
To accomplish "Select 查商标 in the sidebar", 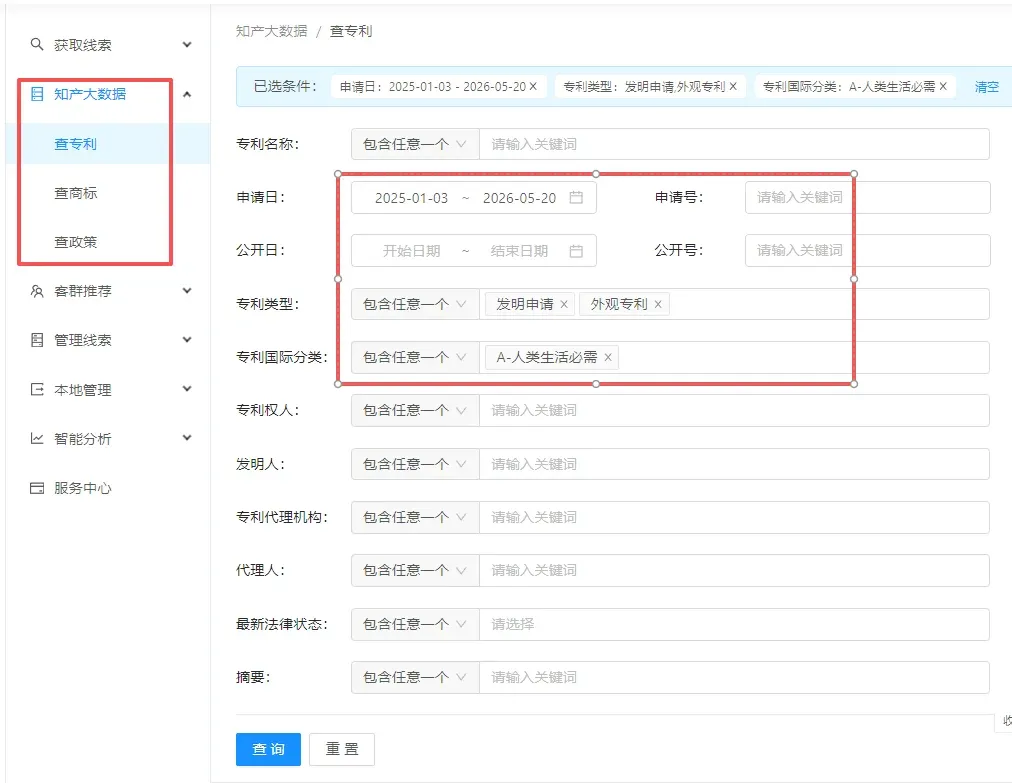I will click(x=76, y=193).
